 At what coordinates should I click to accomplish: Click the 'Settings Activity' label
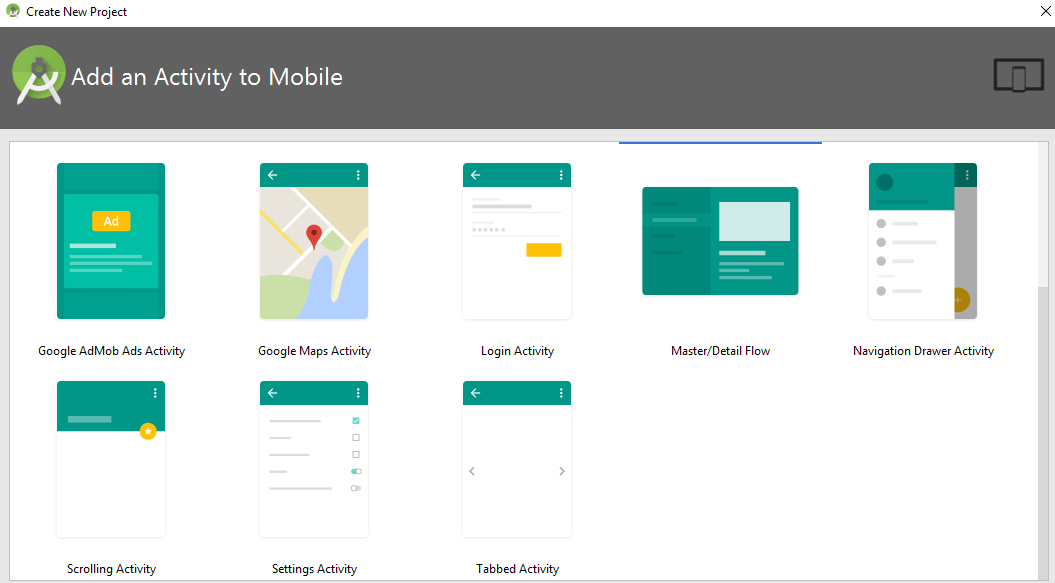[314, 569]
